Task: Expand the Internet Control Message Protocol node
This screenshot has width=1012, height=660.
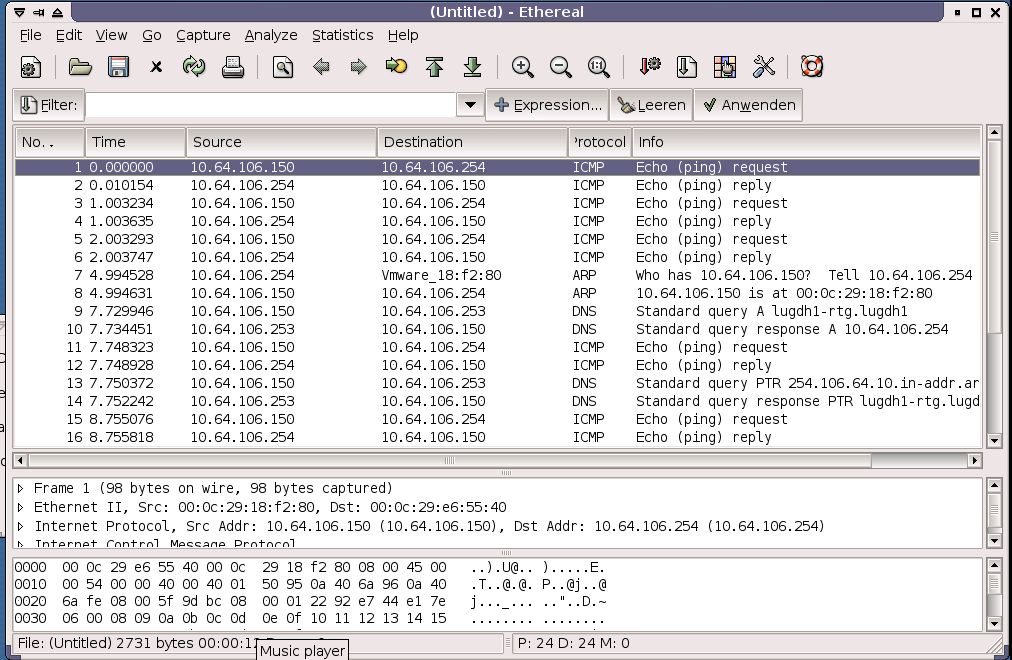Action: coord(21,544)
